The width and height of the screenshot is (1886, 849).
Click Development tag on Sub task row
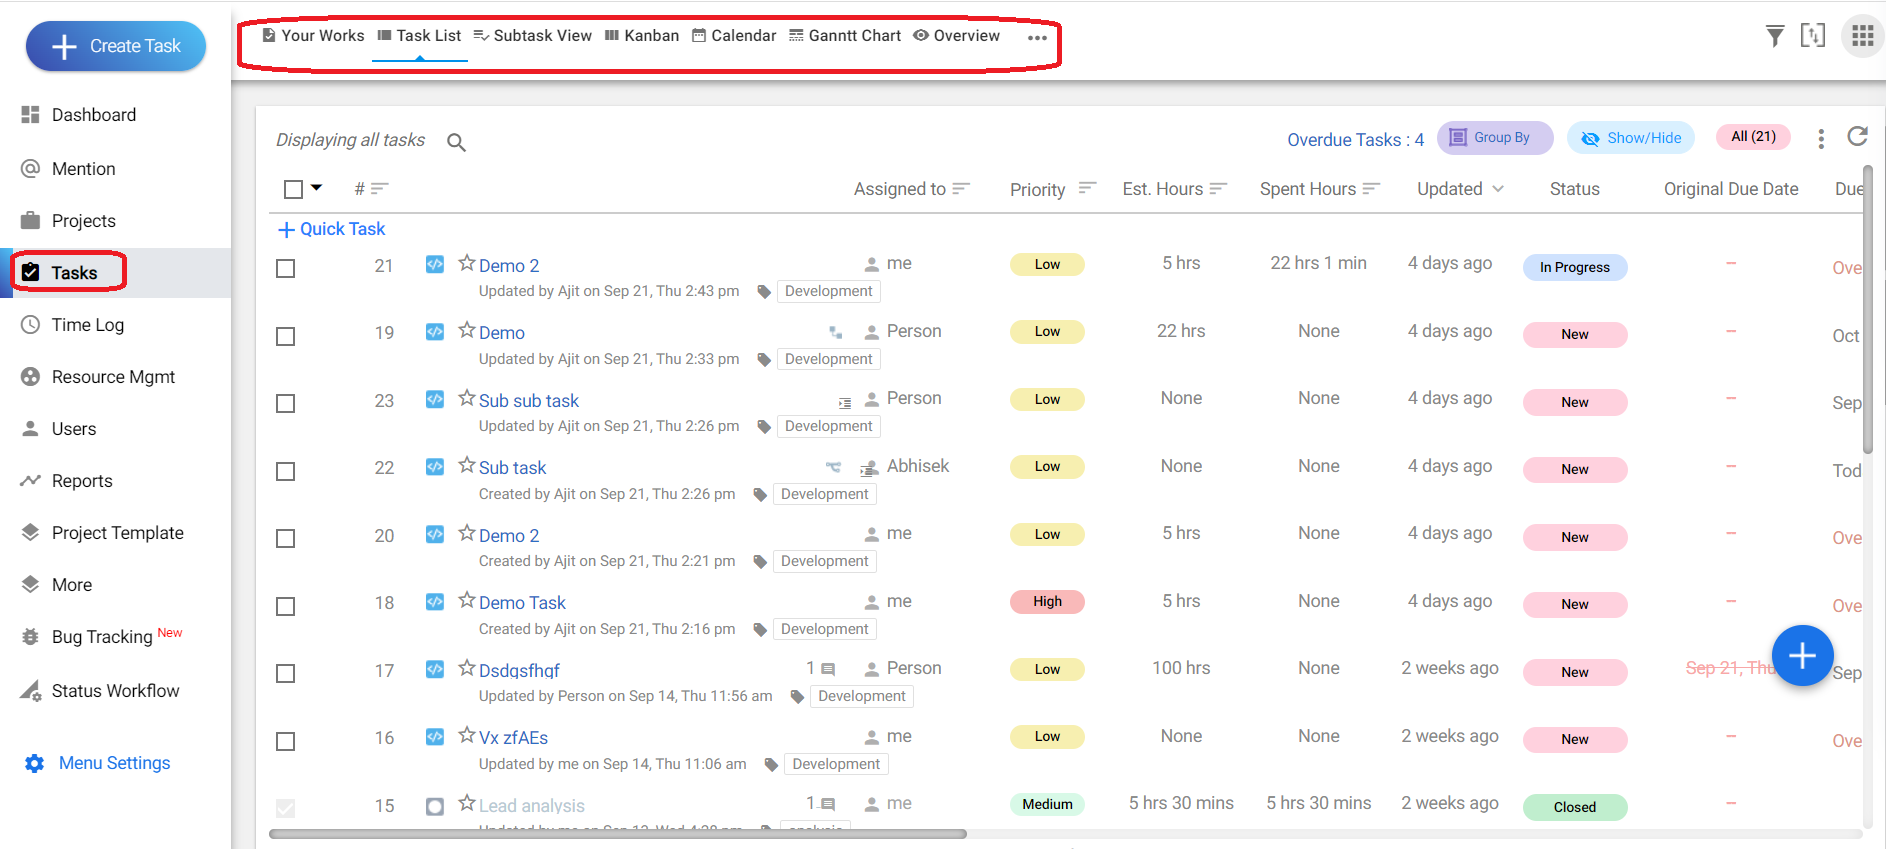pos(824,494)
